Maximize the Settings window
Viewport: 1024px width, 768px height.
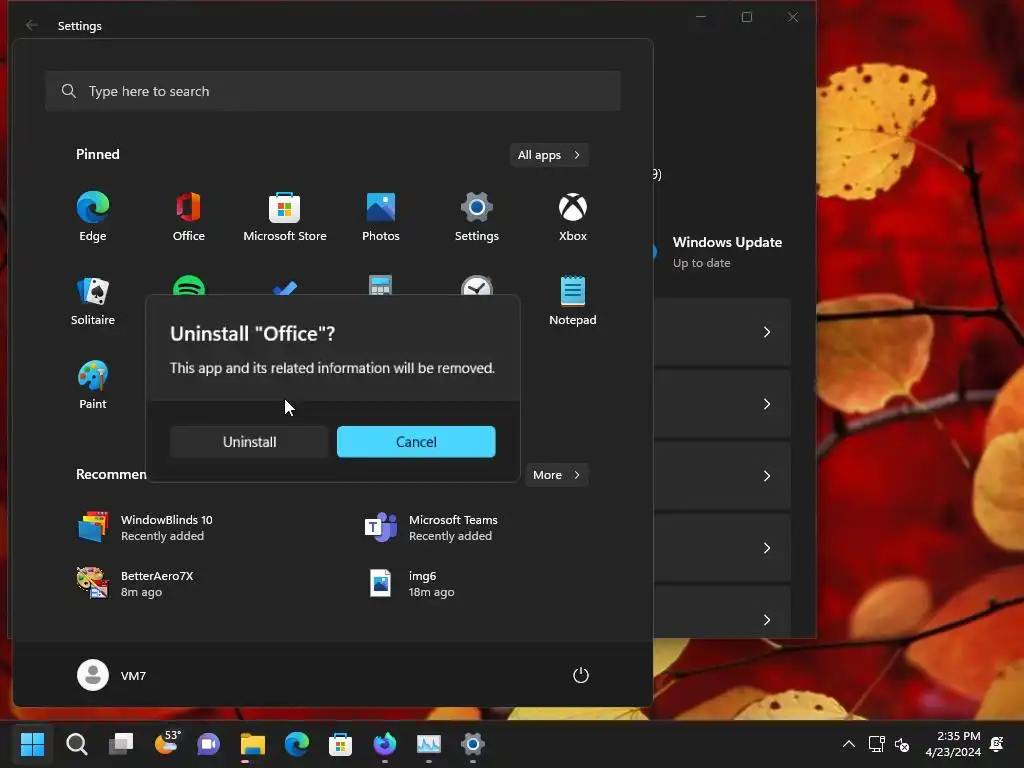(746, 17)
